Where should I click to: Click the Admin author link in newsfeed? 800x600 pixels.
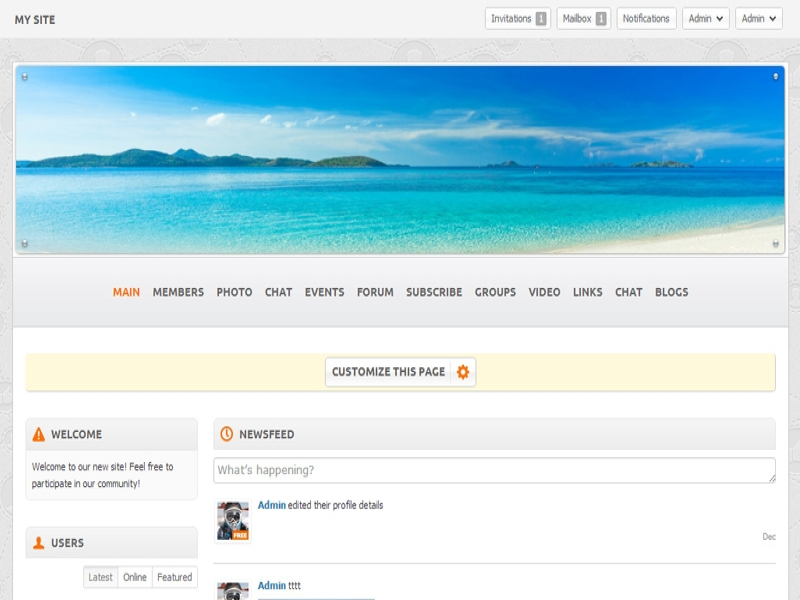pos(271,505)
